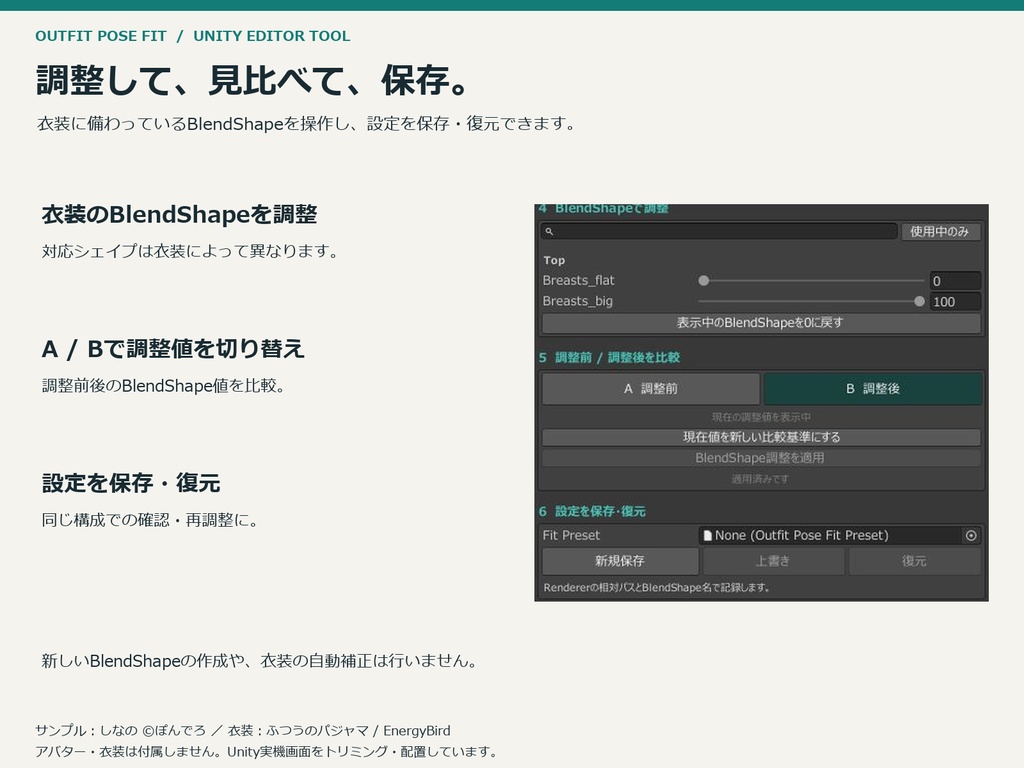
Task: Click the サンプル：しなの credit line
Action: pyautogui.click(x=243, y=731)
